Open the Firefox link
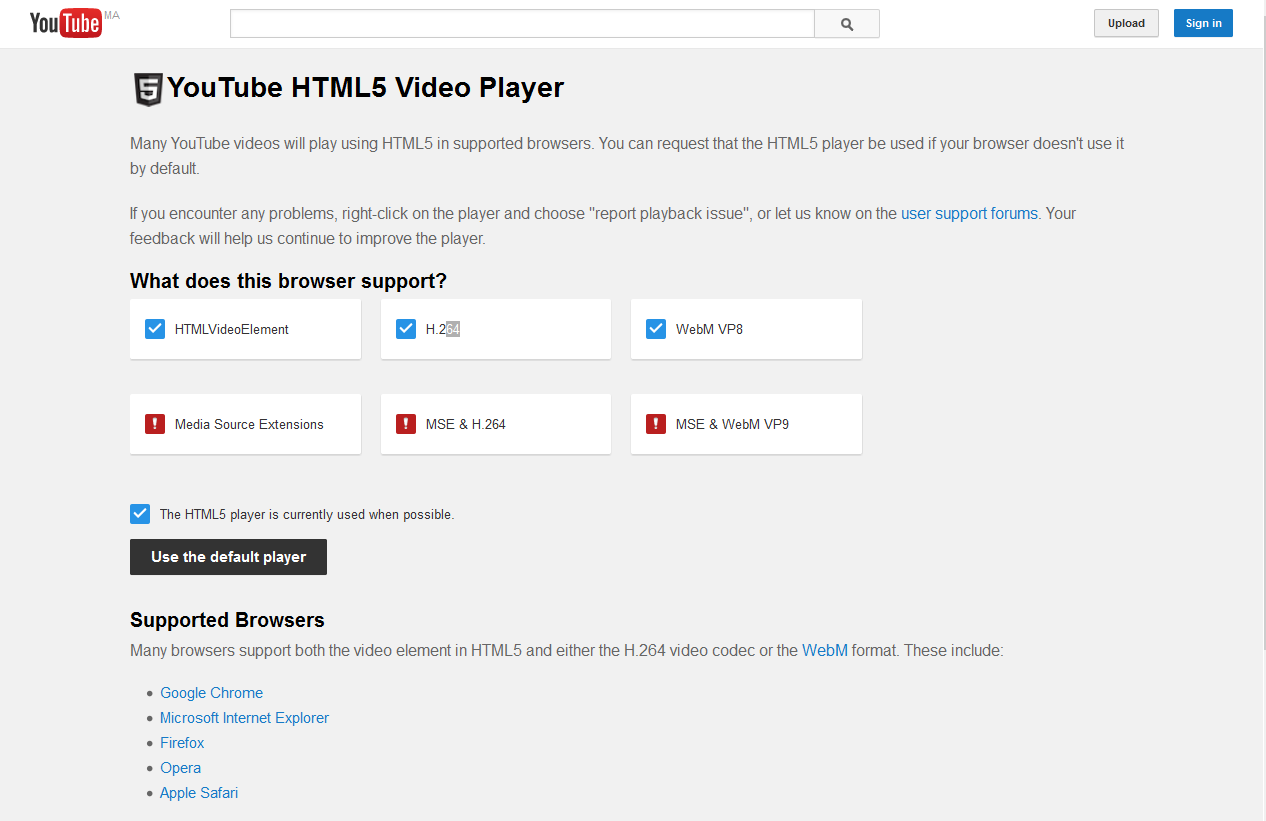Viewport: 1266px width, 821px height. [x=182, y=743]
